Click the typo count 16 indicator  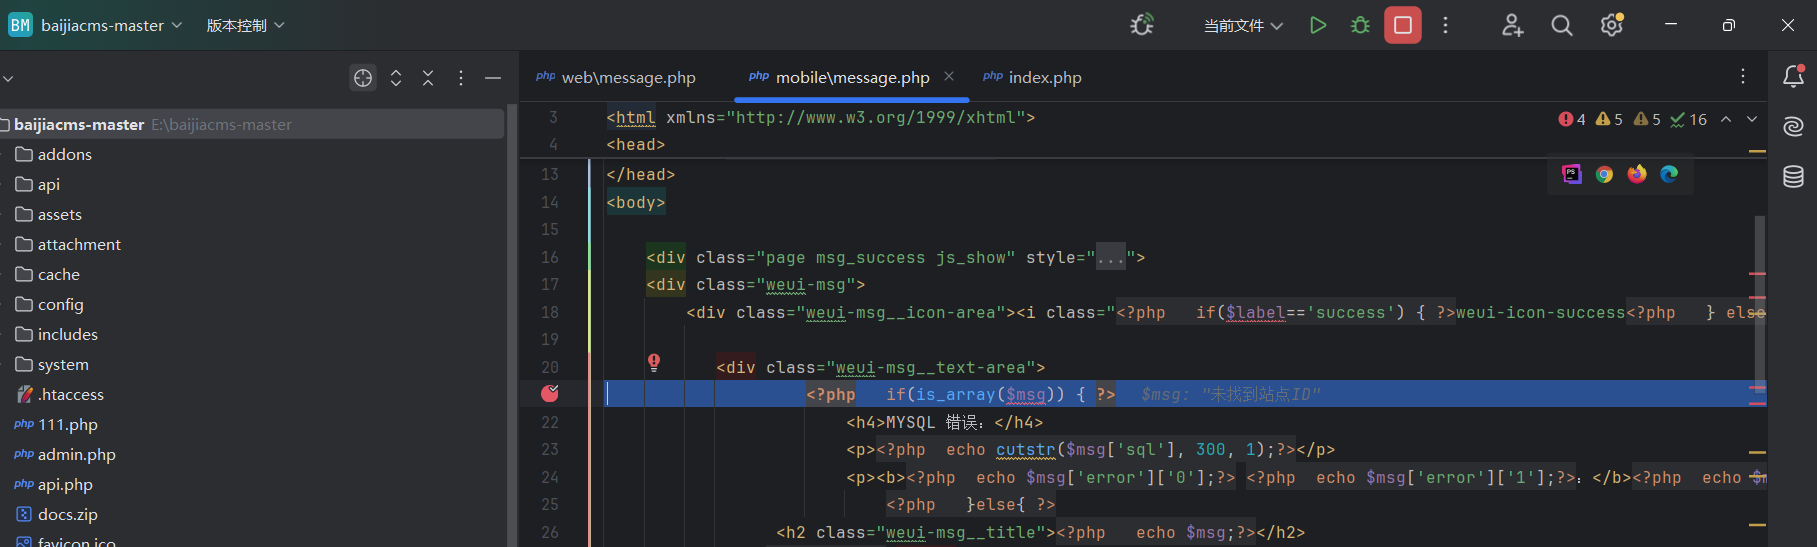pos(1688,119)
